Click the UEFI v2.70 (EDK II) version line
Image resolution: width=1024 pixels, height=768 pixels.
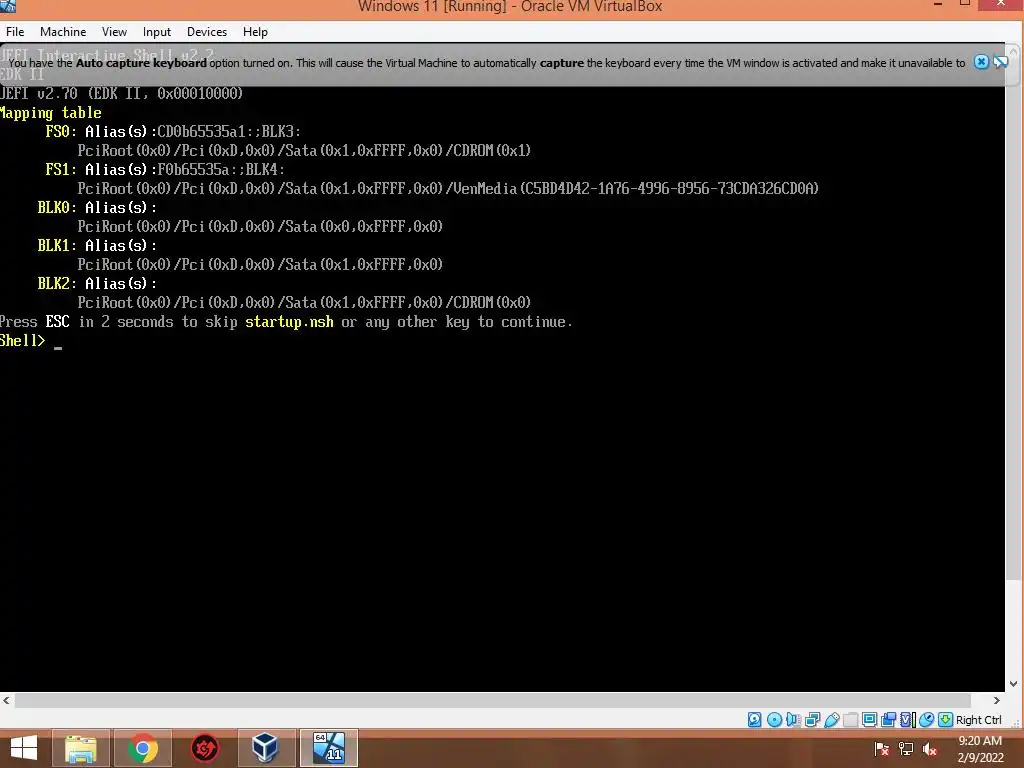(121, 93)
